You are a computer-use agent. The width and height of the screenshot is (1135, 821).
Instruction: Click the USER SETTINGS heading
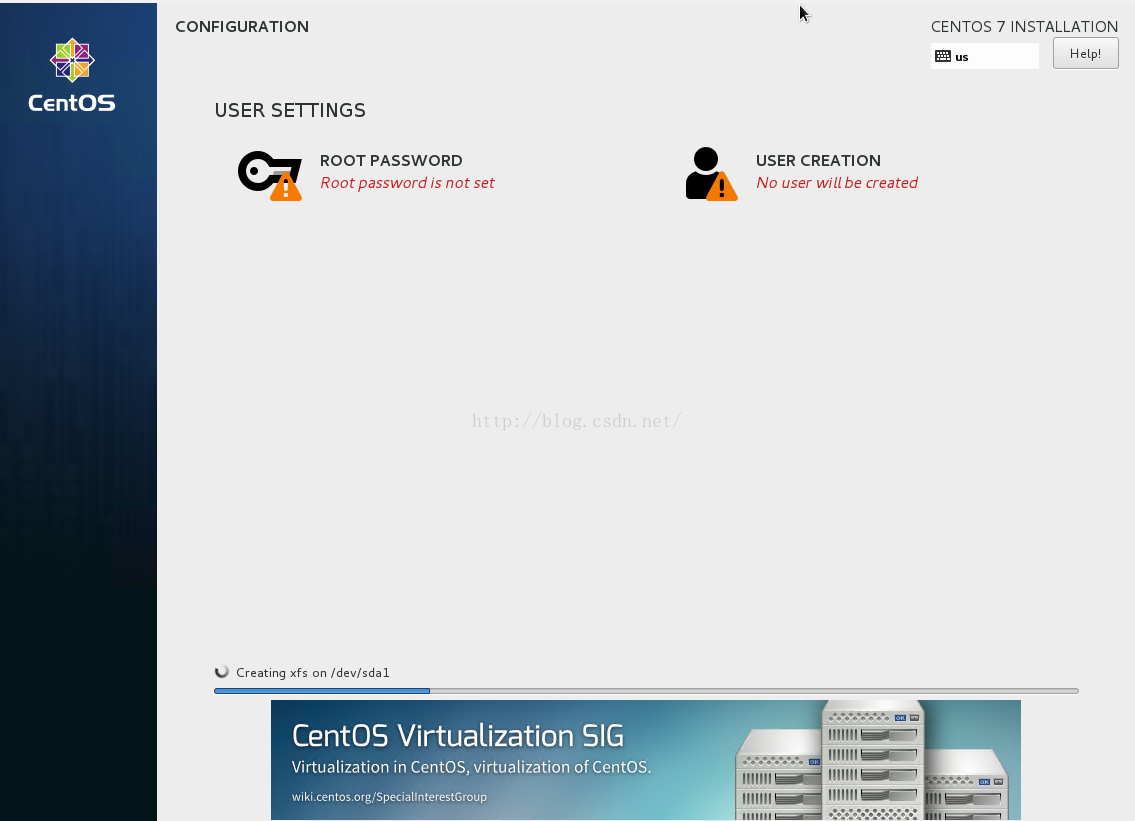pyautogui.click(x=290, y=110)
